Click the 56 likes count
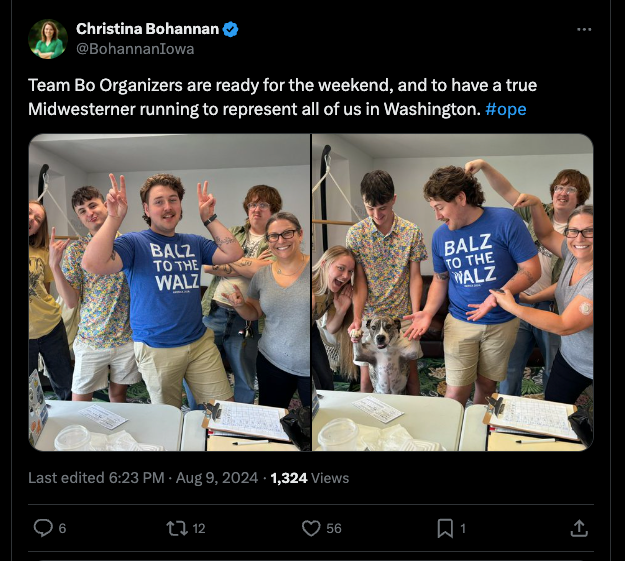This screenshot has width=625, height=561. pyautogui.click(x=334, y=528)
